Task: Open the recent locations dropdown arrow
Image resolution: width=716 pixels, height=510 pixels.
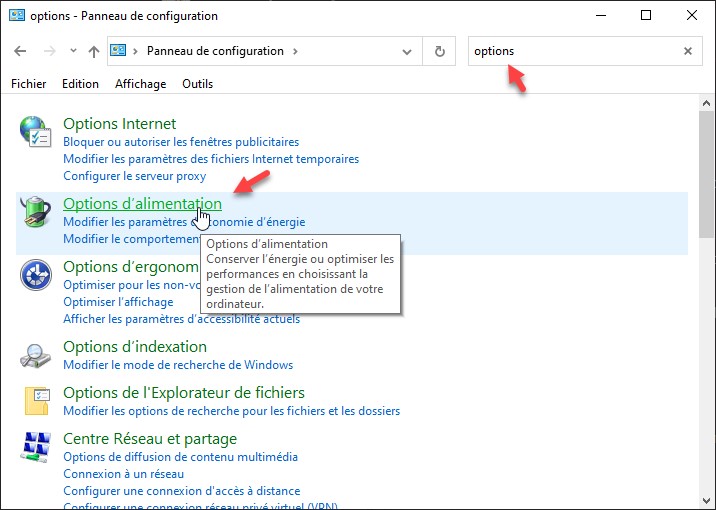Action: click(x=72, y=51)
